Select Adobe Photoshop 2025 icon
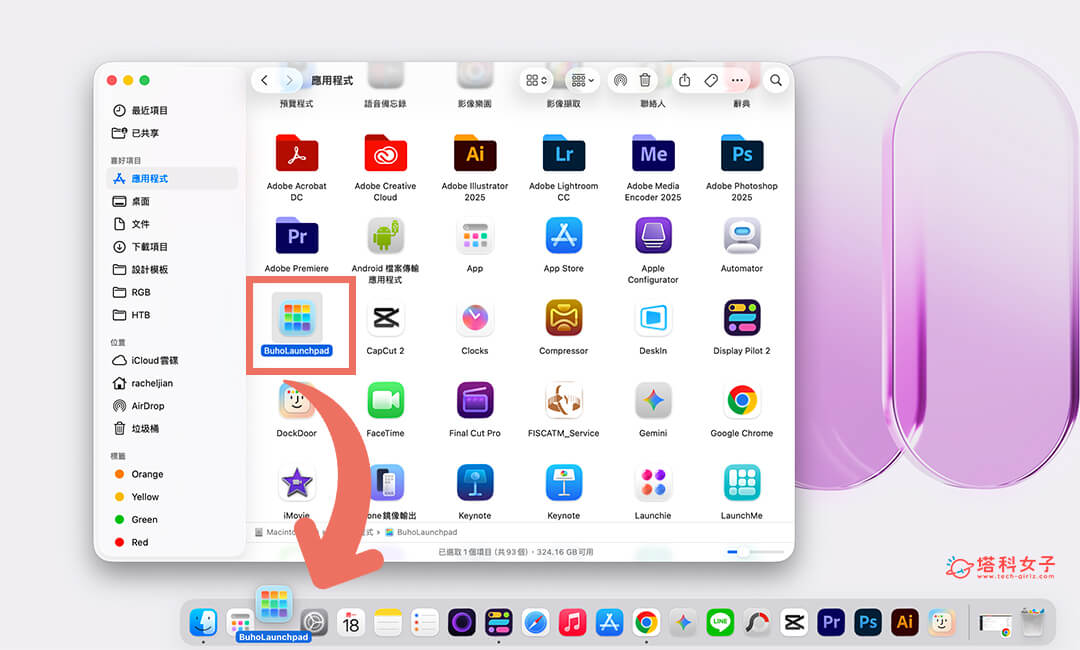The width and height of the screenshot is (1080, 650). [x=742, y=153]
